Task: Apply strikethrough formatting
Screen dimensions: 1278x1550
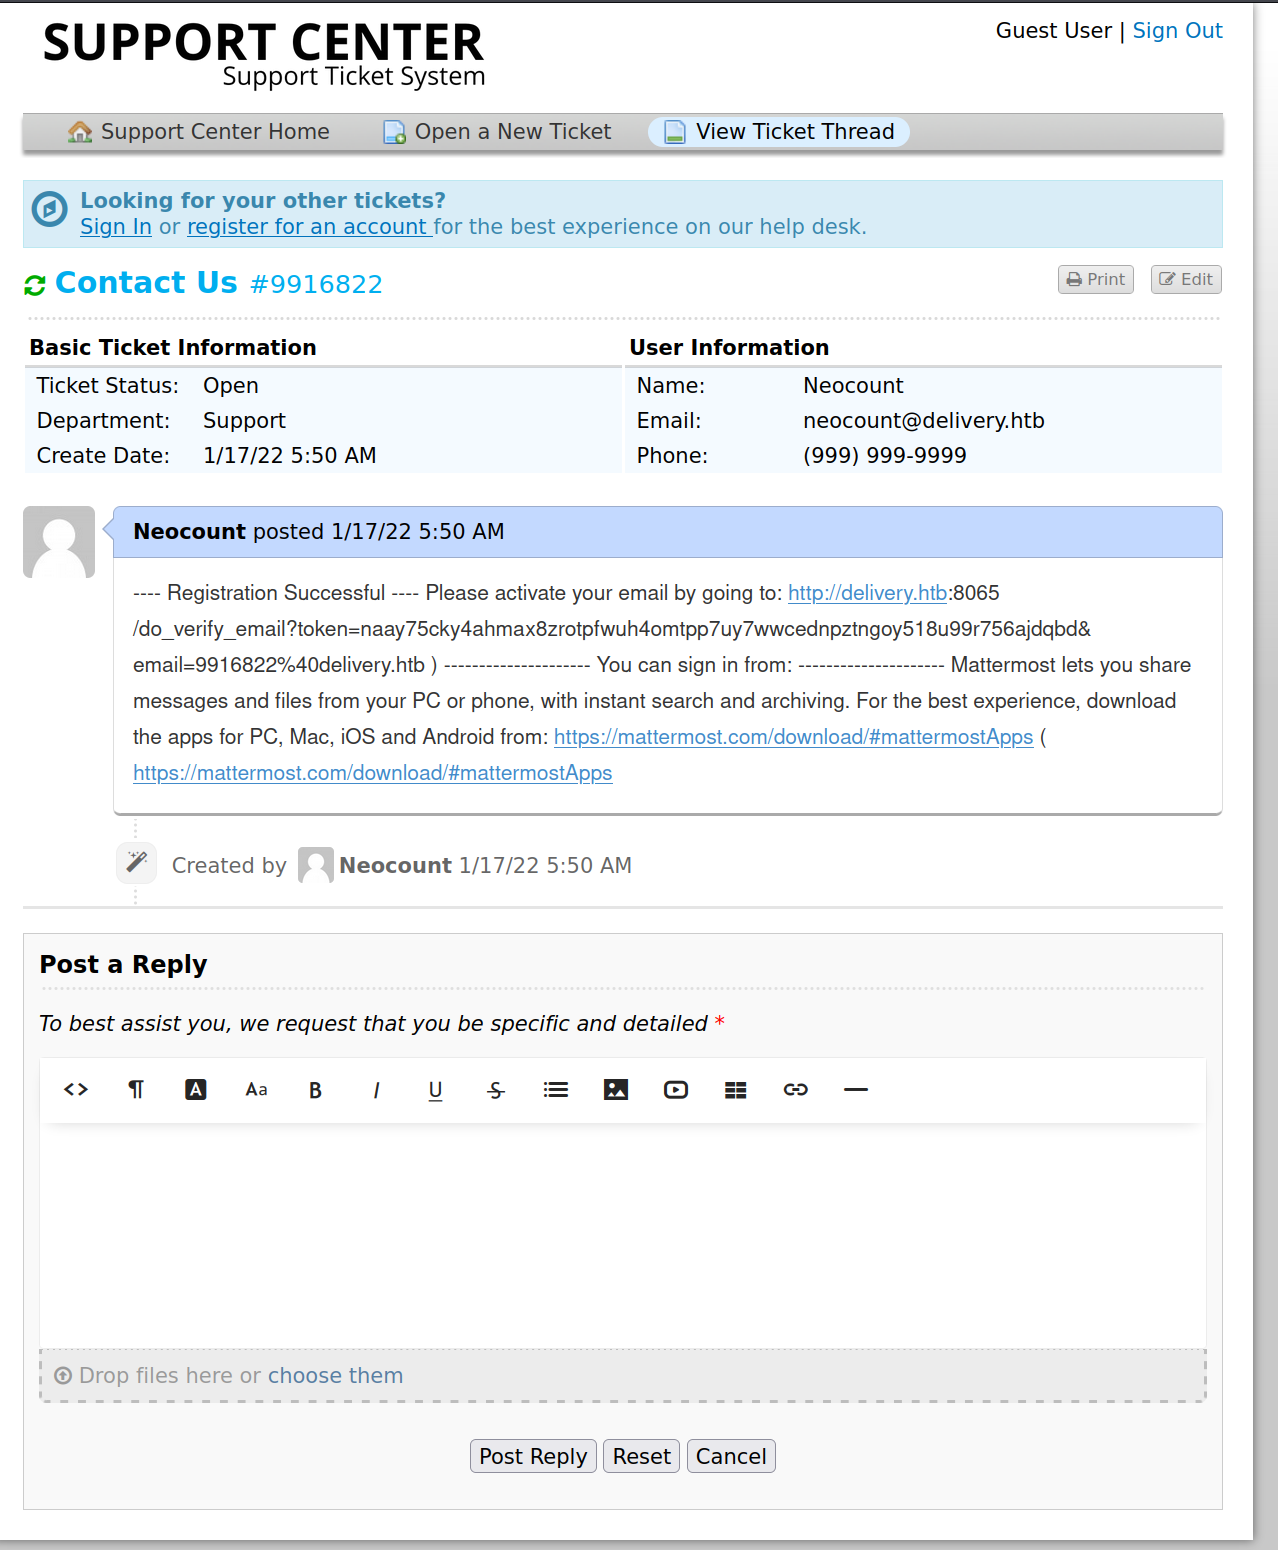Action: coord(496,1090)
